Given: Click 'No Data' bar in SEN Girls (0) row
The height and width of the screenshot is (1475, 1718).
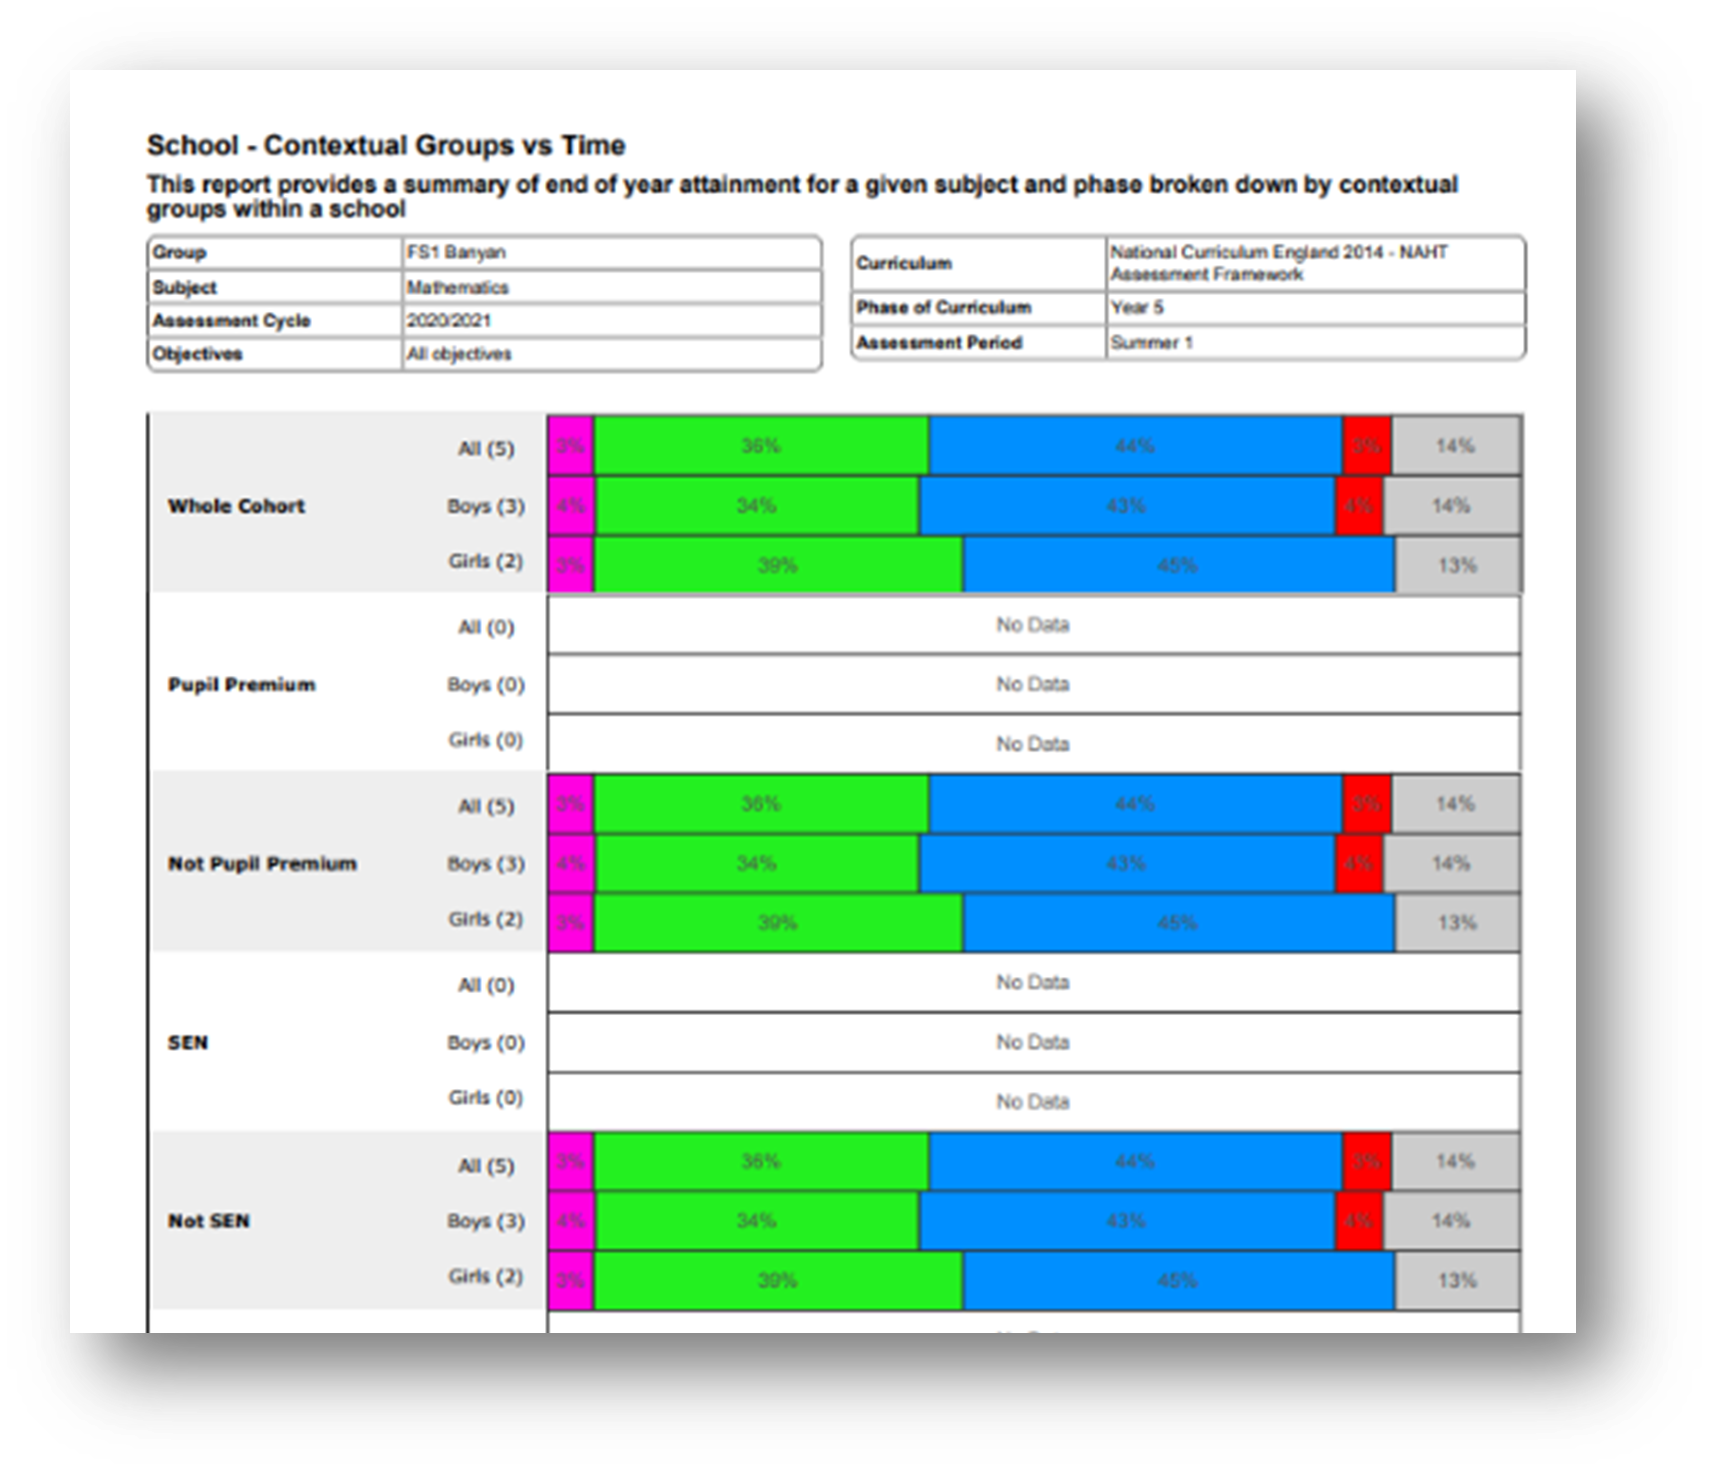Looking at the screenshot, I should click(1034, 1102).
